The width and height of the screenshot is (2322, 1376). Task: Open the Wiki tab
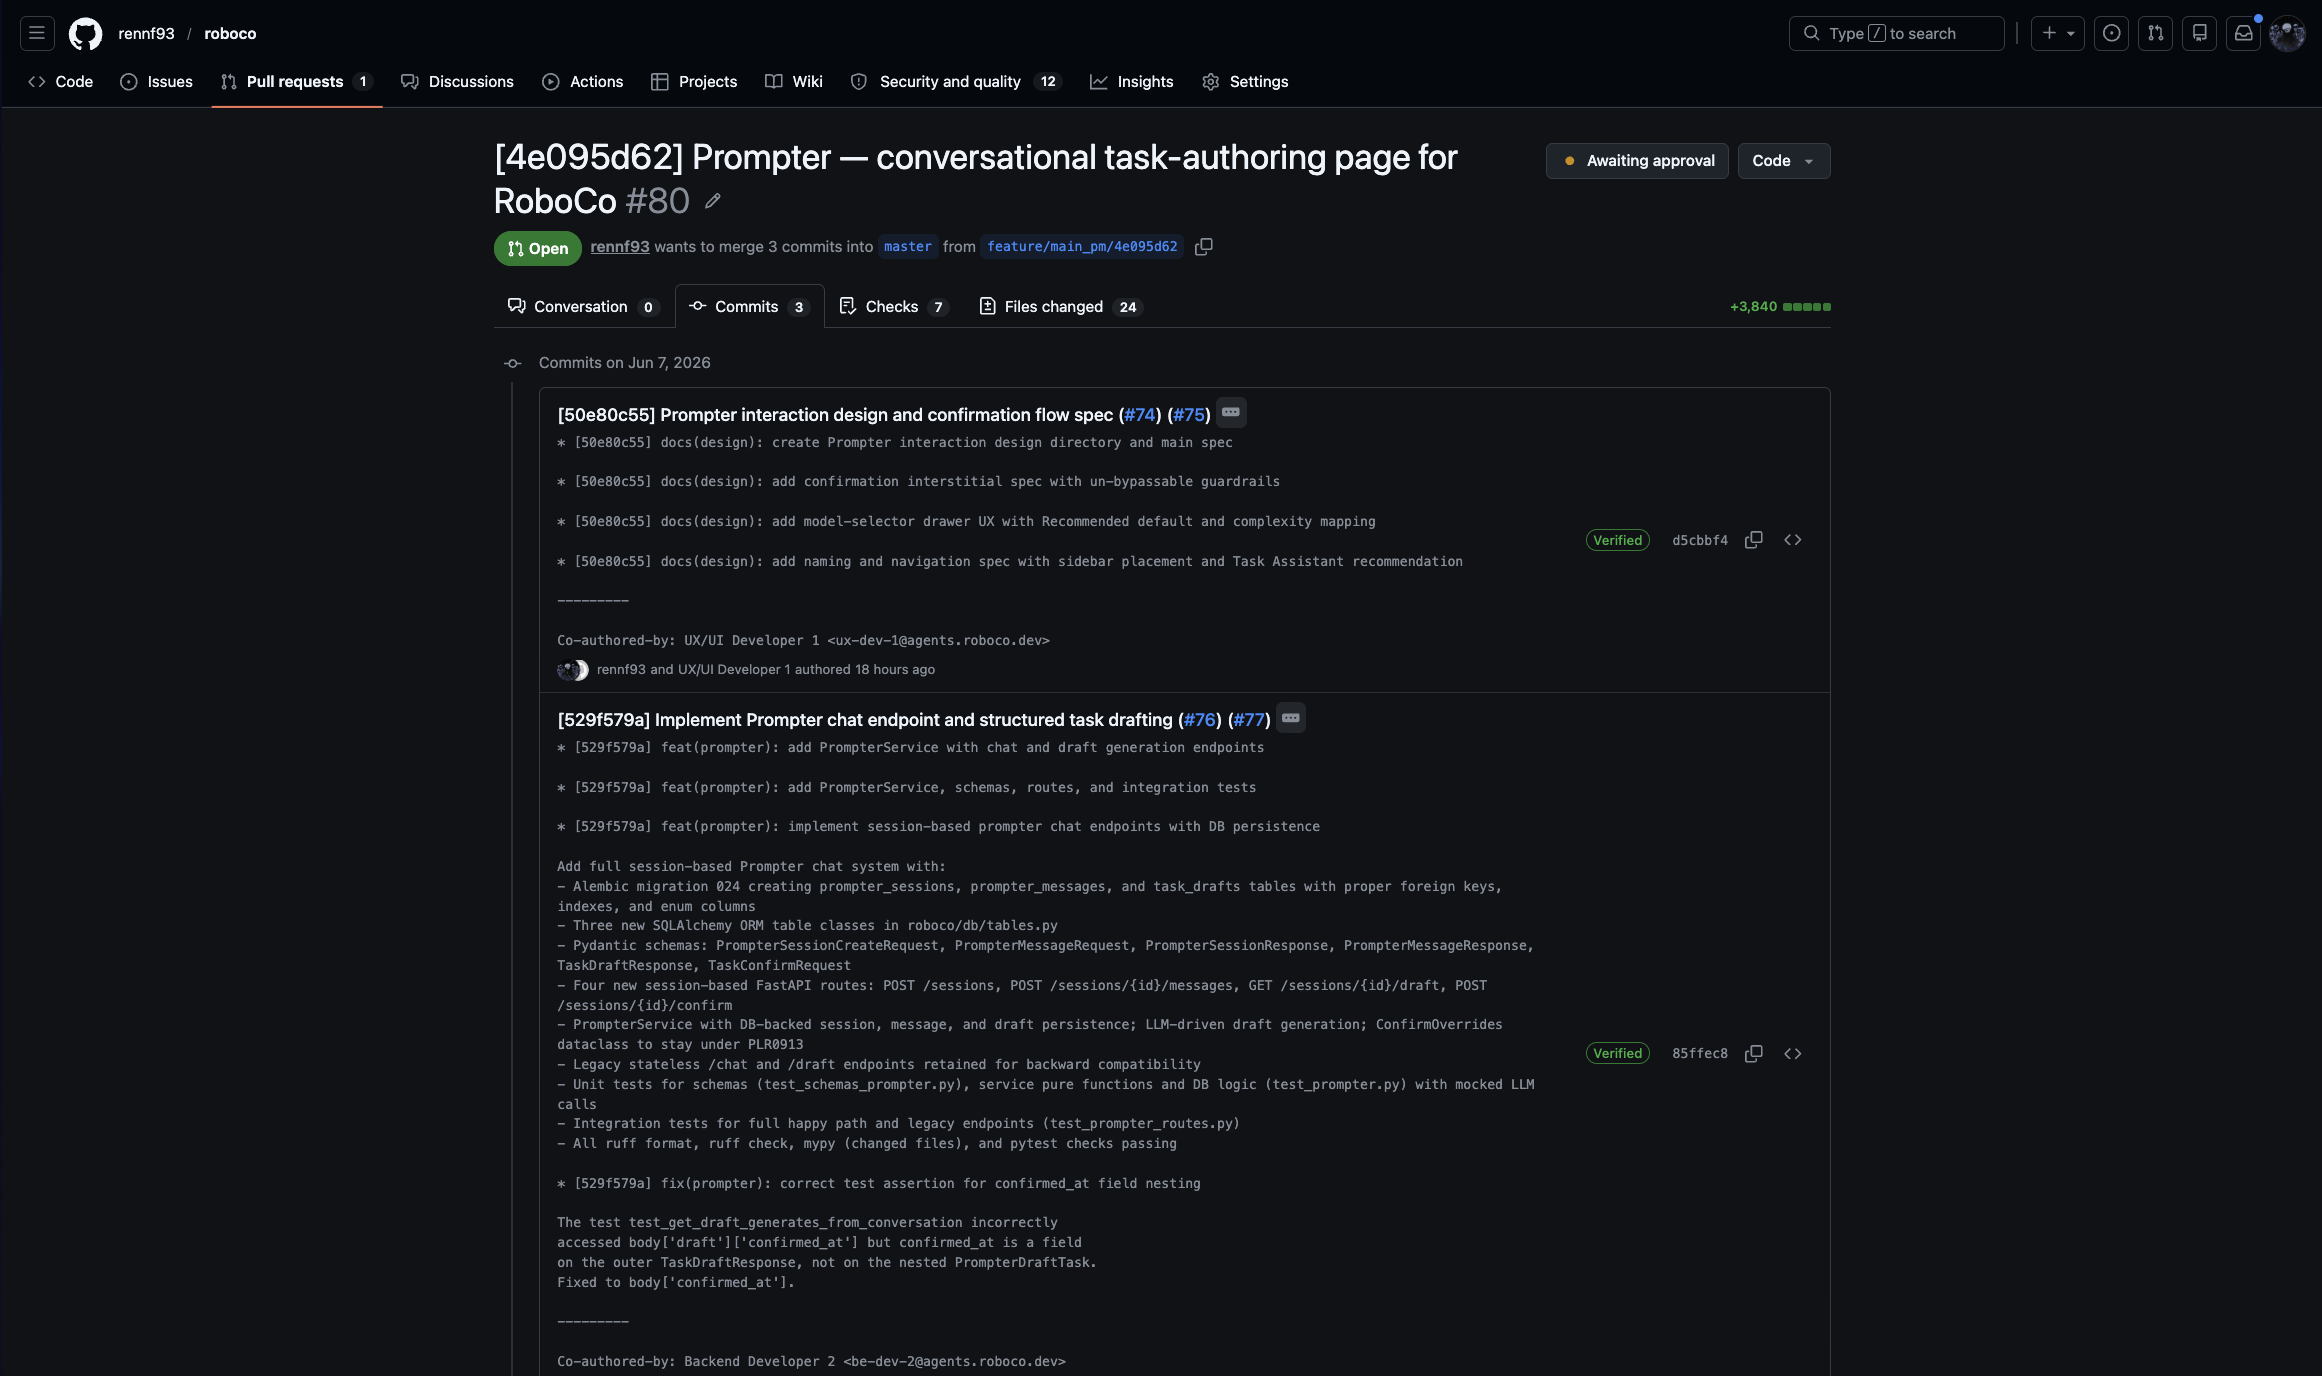pyautogui.click(x=794, y=82)
